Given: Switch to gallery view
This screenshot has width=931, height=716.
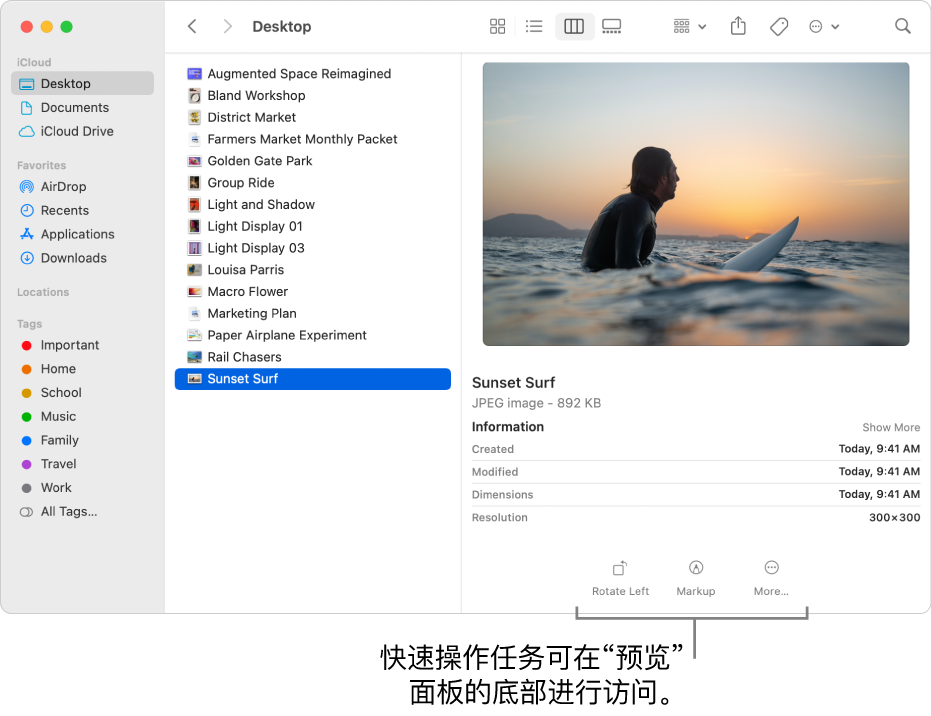Looking at the screenshot, I should click(611, 26).
